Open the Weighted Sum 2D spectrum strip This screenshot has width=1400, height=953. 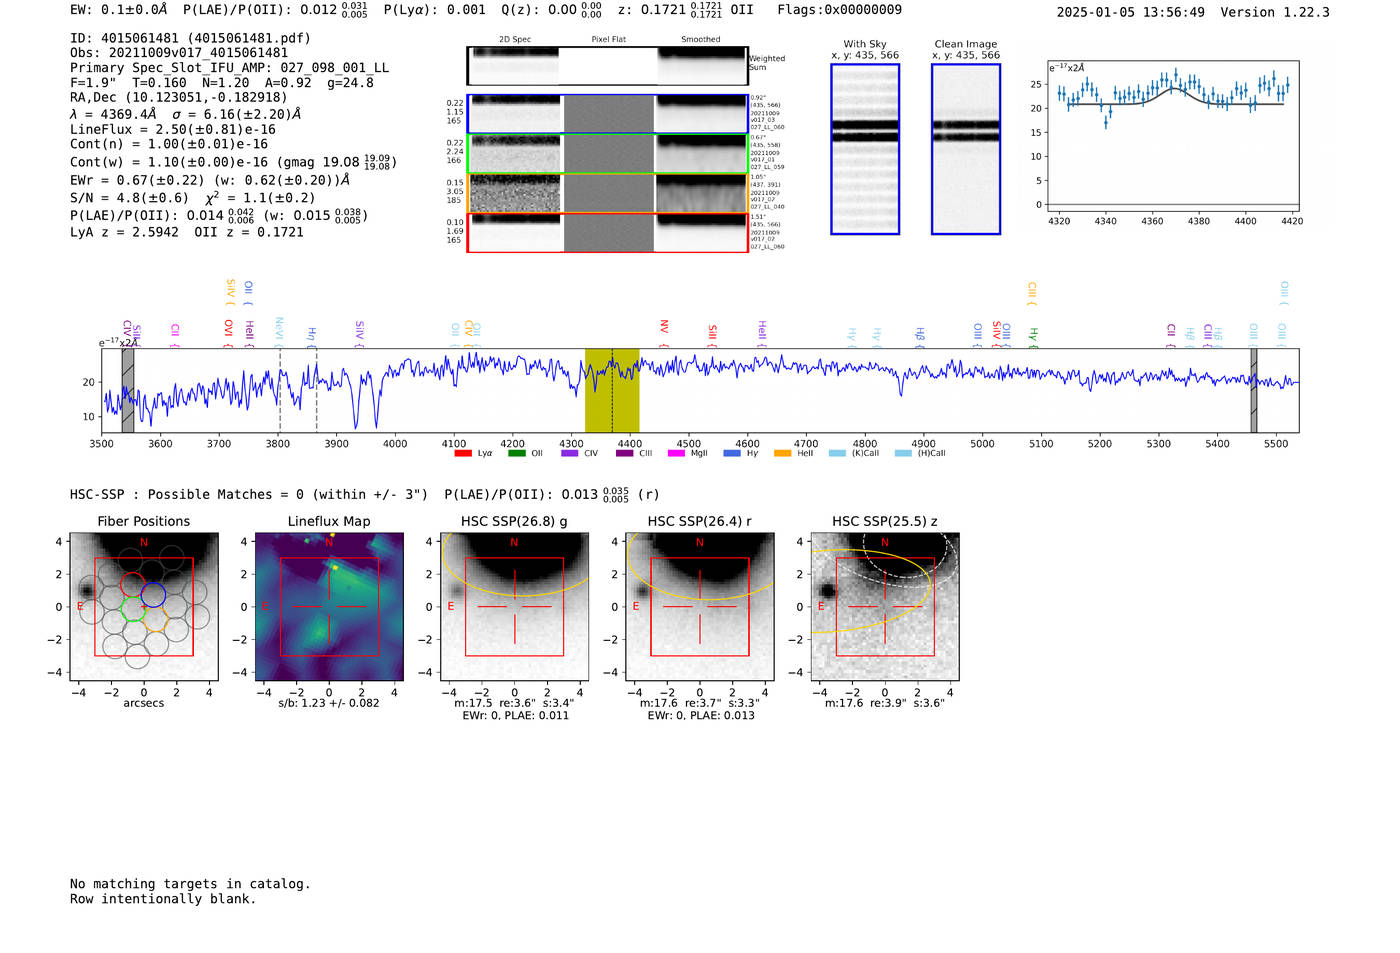click(x=607, y=66)
